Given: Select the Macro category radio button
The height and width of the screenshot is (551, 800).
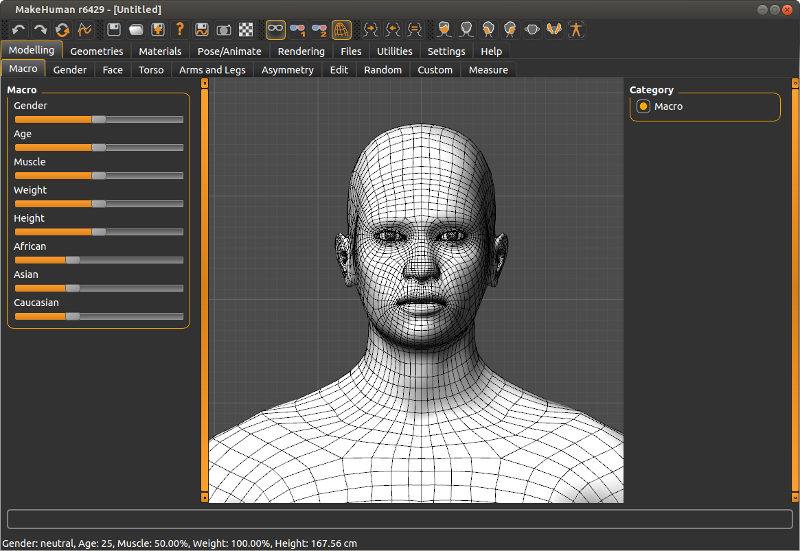Looking at the screenshot, I should (644, 106).
